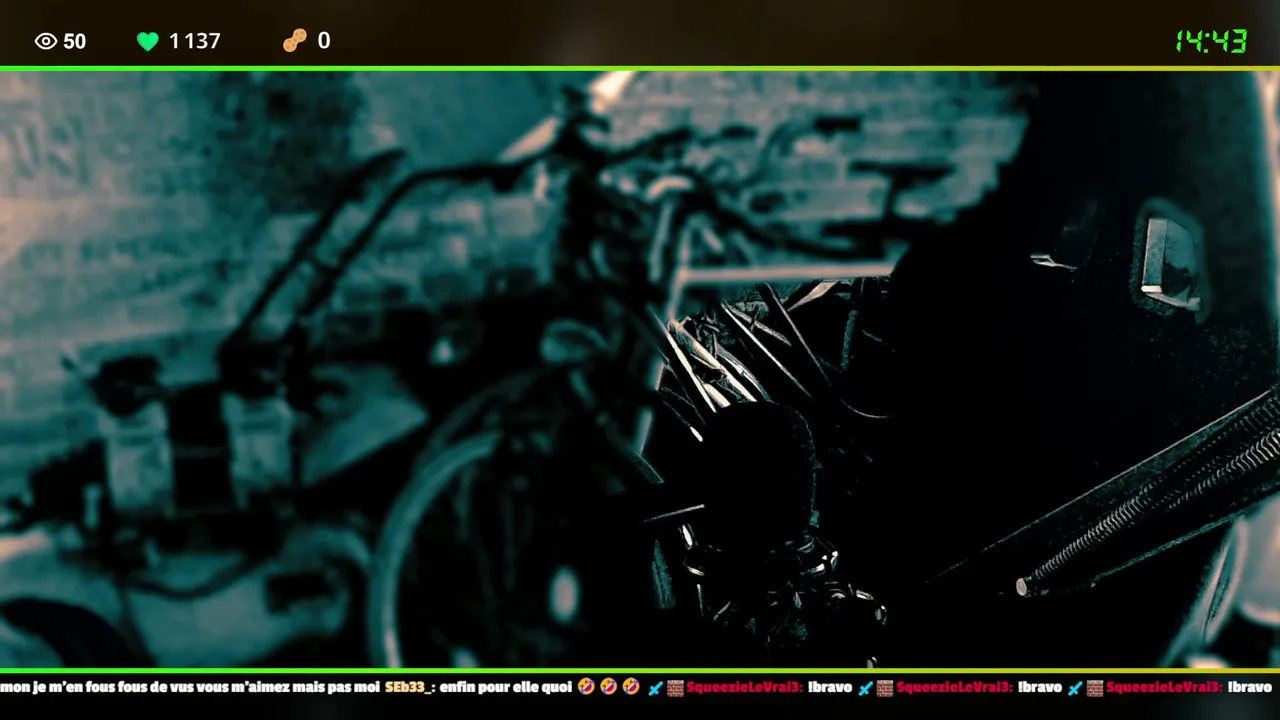The width and height of the screenshot is (1280, 720).
Task: Select the peanut count value 0
Action: (x=324, y=41)
